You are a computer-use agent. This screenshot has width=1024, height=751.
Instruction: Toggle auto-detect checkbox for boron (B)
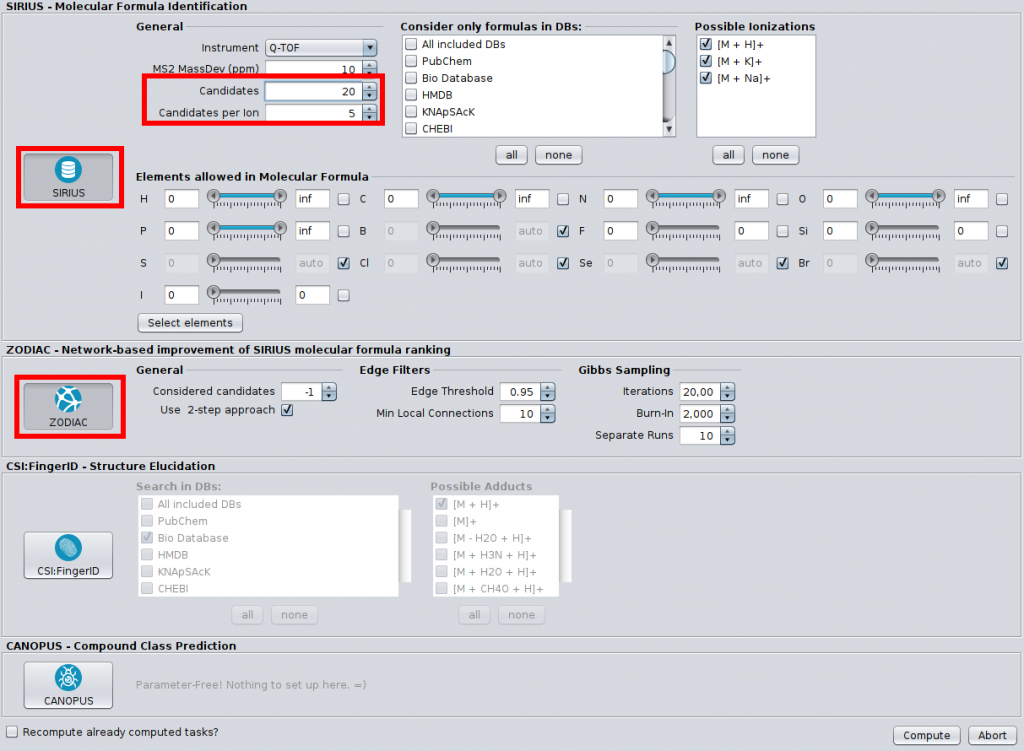click(563, 231)
